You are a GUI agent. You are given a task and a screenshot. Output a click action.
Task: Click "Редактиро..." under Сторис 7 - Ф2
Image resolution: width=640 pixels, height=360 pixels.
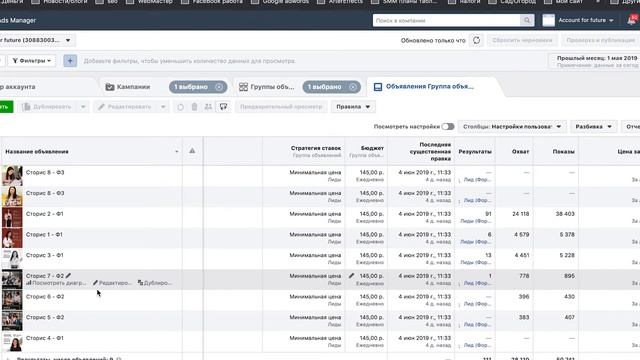coord(112,283)
